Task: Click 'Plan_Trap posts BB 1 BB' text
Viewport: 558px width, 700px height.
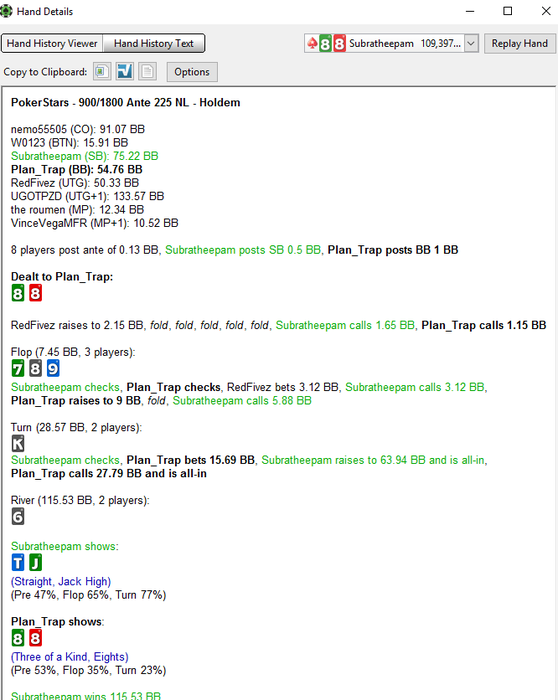Action: pyautogui.click(x=393, y=250)
